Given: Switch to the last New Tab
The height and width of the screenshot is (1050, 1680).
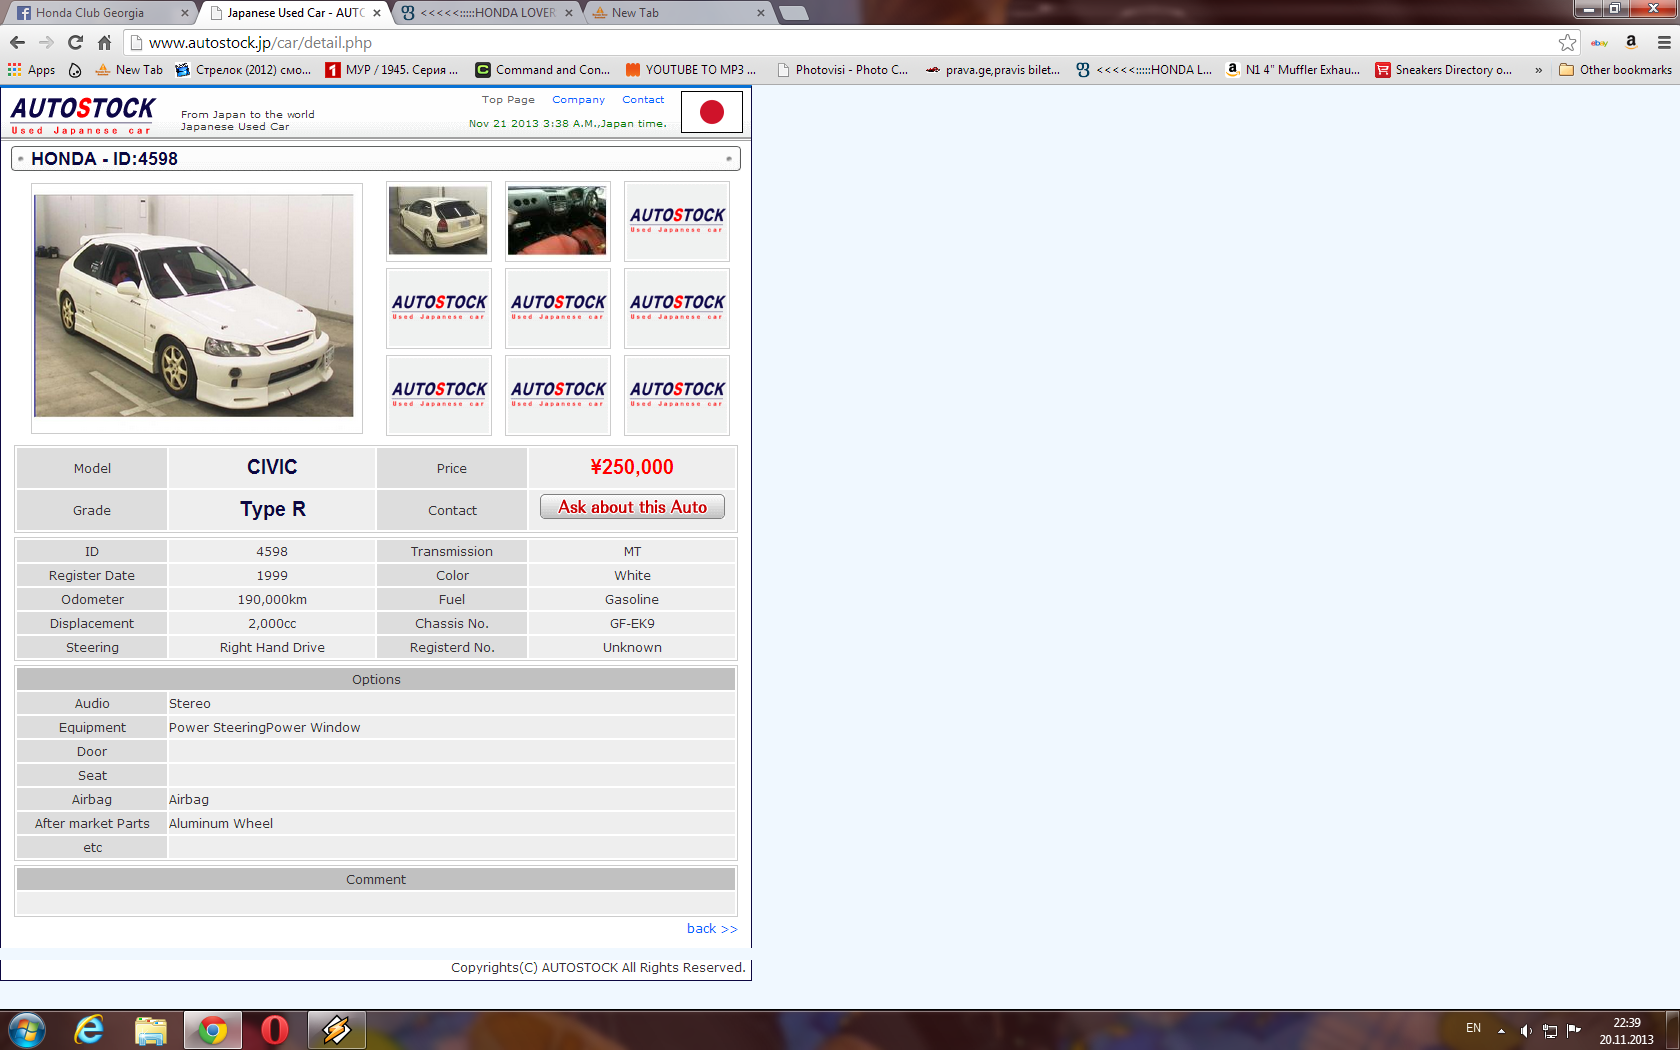Looking at the screenshot, I should click(x=680, y=13).
